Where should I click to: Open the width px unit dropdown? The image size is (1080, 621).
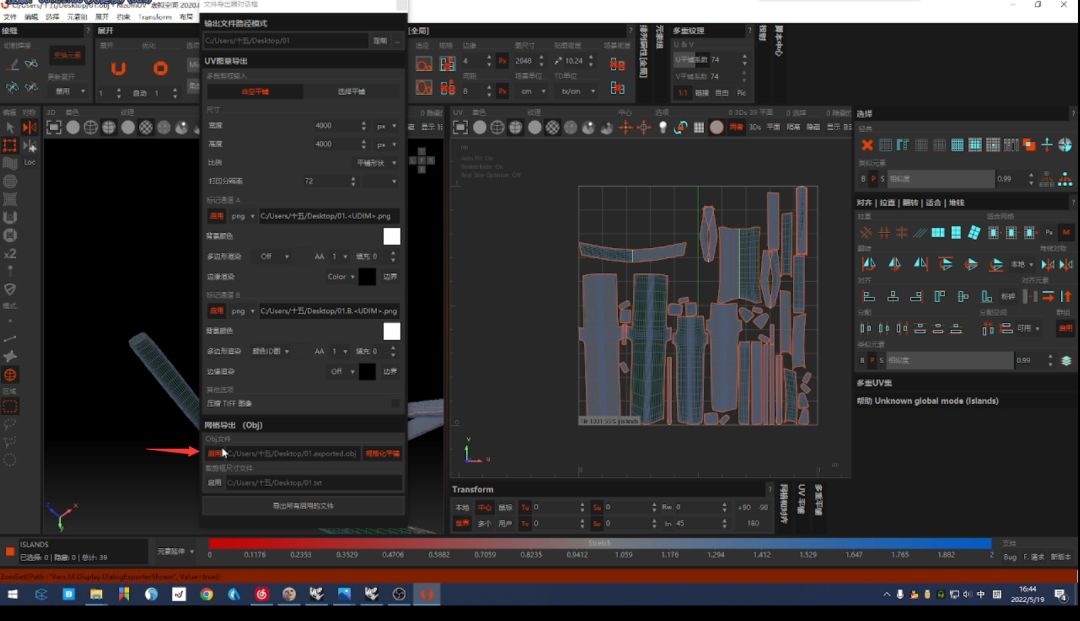pos(386,126)
